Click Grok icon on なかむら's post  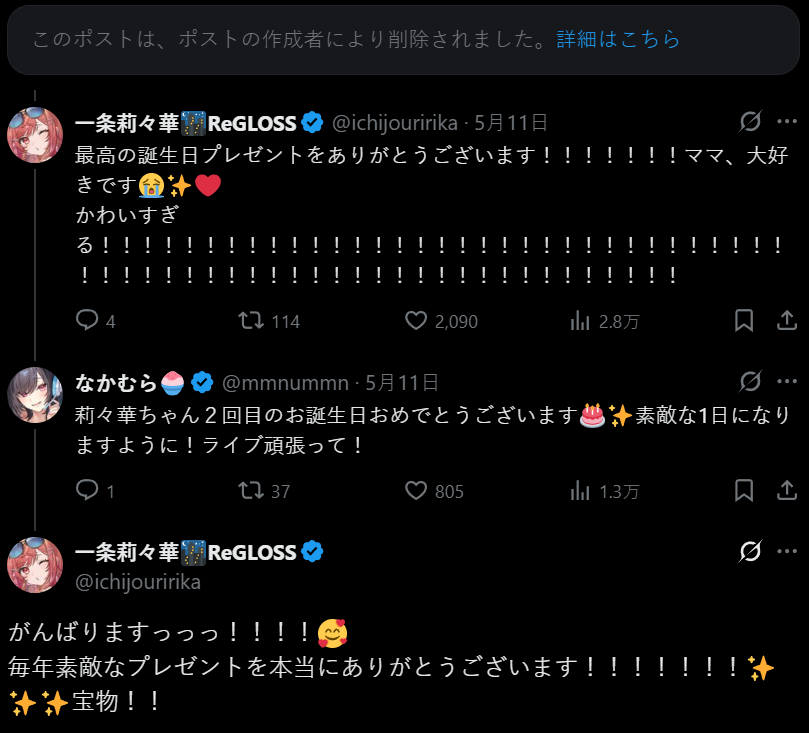[749, 382]
